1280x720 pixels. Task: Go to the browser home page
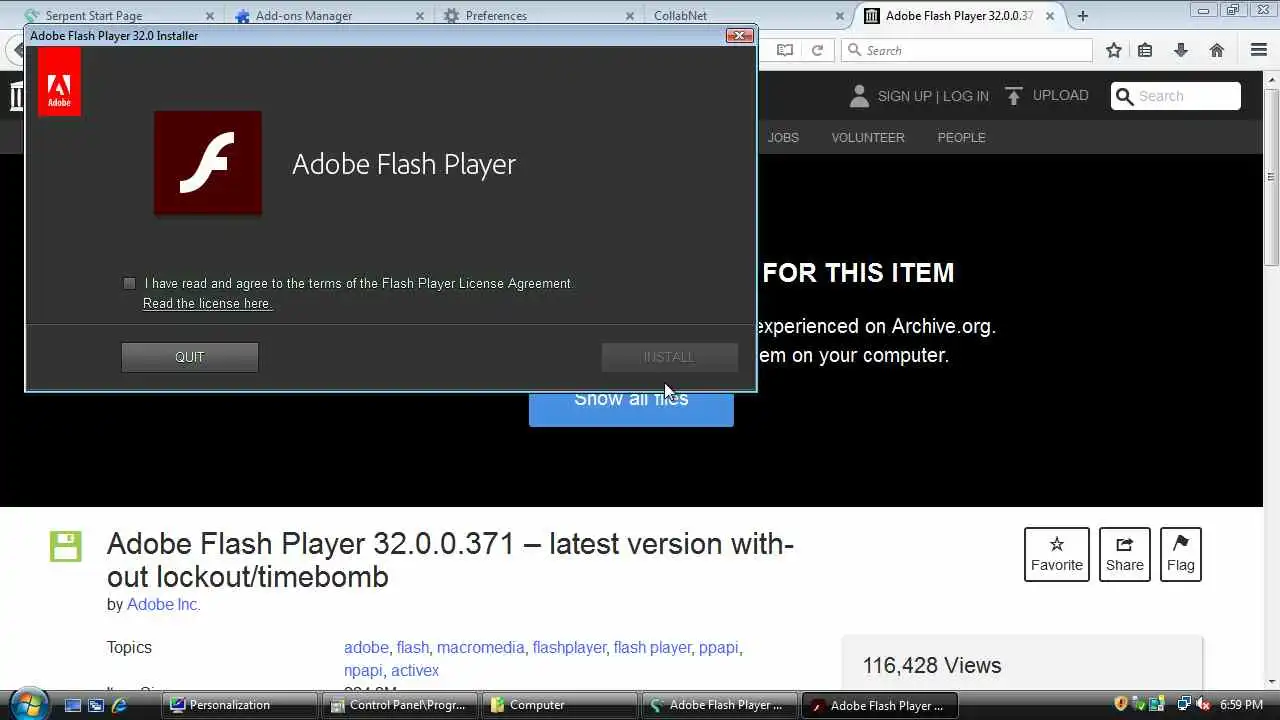pos(1217,50)
